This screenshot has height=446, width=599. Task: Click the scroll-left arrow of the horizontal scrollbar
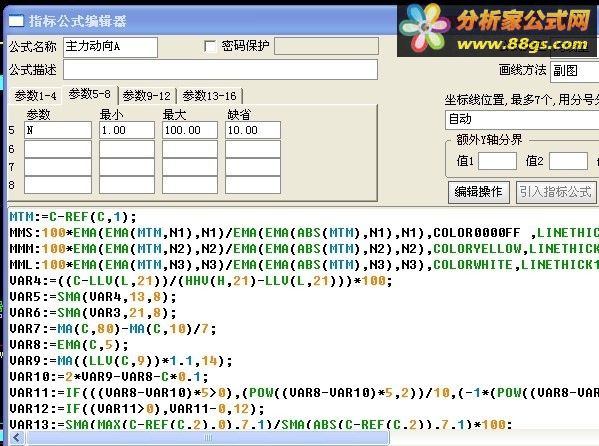click(17, 437)
